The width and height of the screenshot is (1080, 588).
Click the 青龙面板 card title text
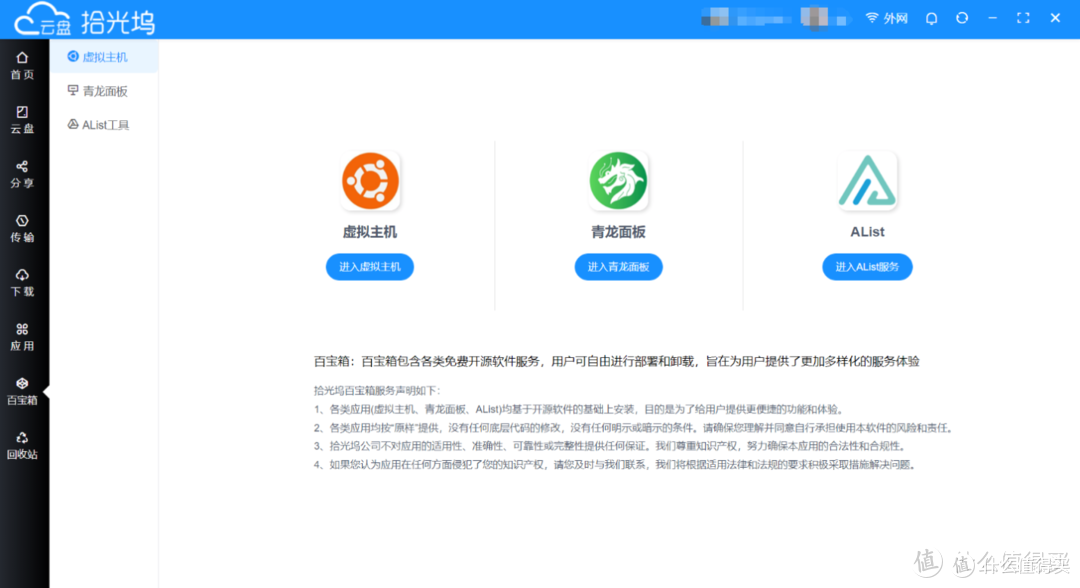click(x=619, y=233)
